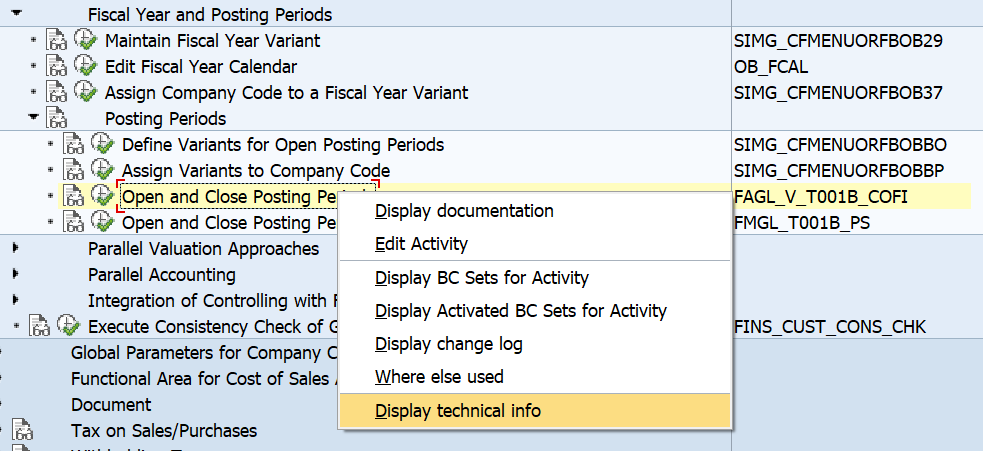Screen dimensions: 983x451
Task: Click execute icon for Maintain Fiscal Year Variant
Action: pos(85,41)
